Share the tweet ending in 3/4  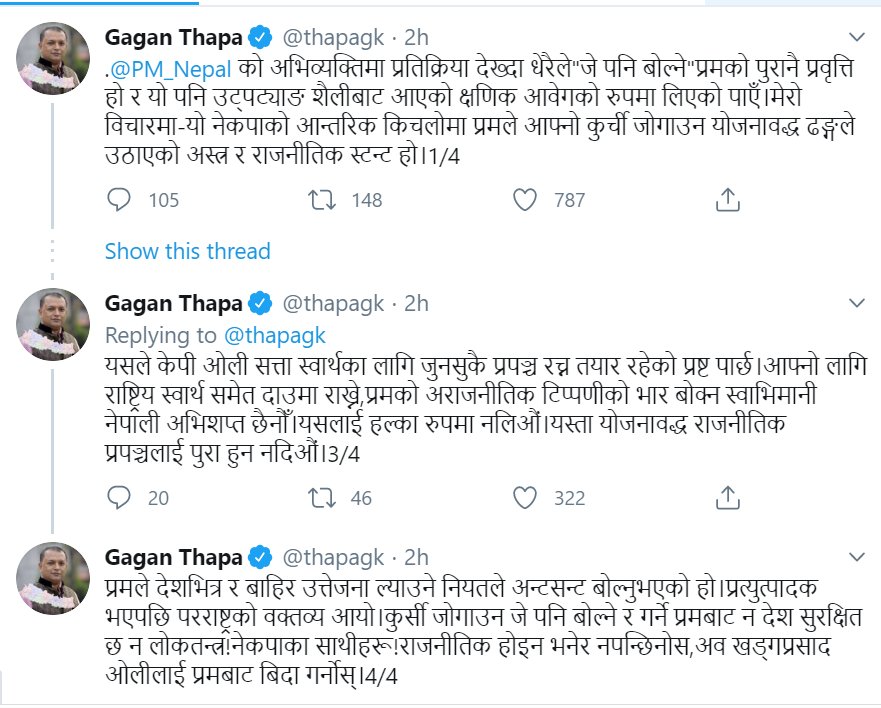pos(728,497)
